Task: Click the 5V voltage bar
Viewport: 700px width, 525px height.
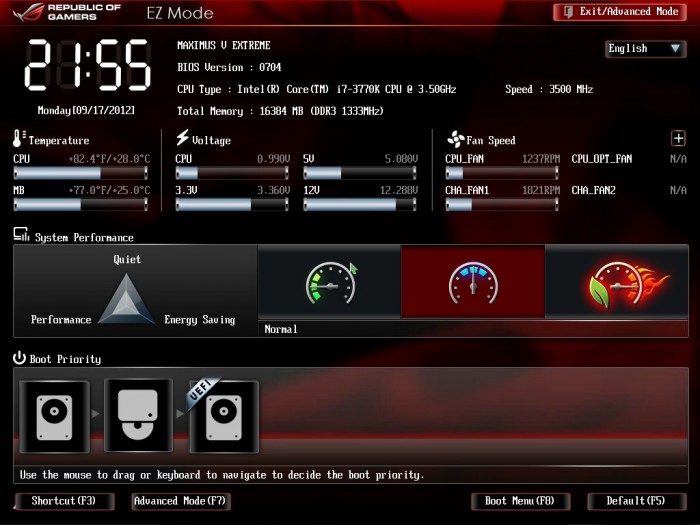Action: [x=360, y=173]
